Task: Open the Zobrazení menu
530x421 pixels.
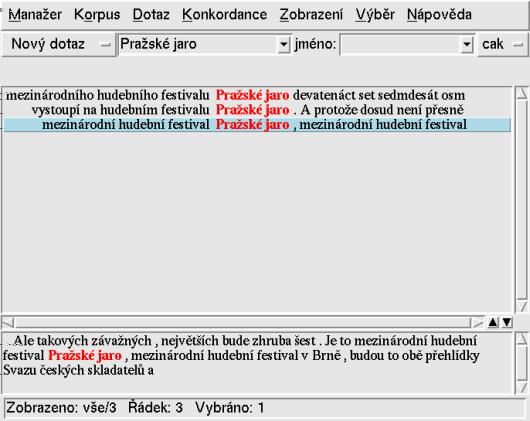Action: [311, 15]
